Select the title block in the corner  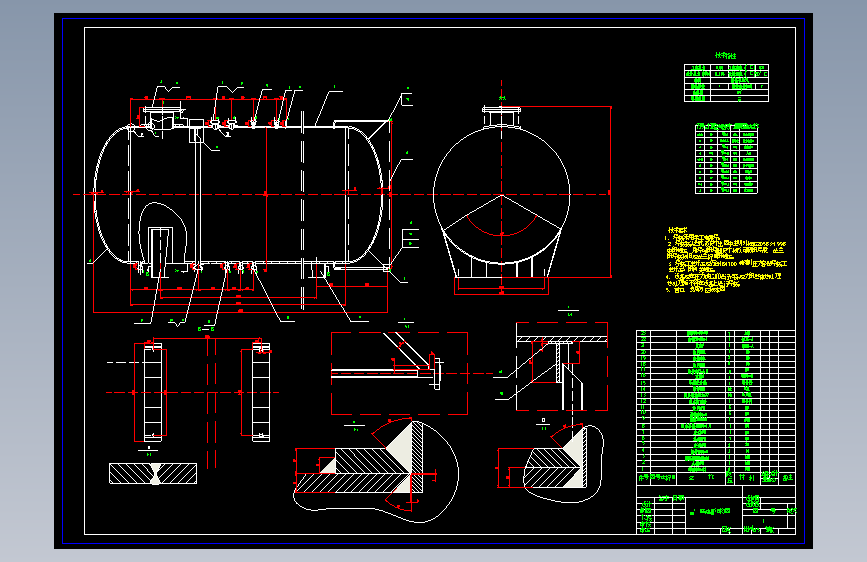pyautogui.click(x=715, y=510)
